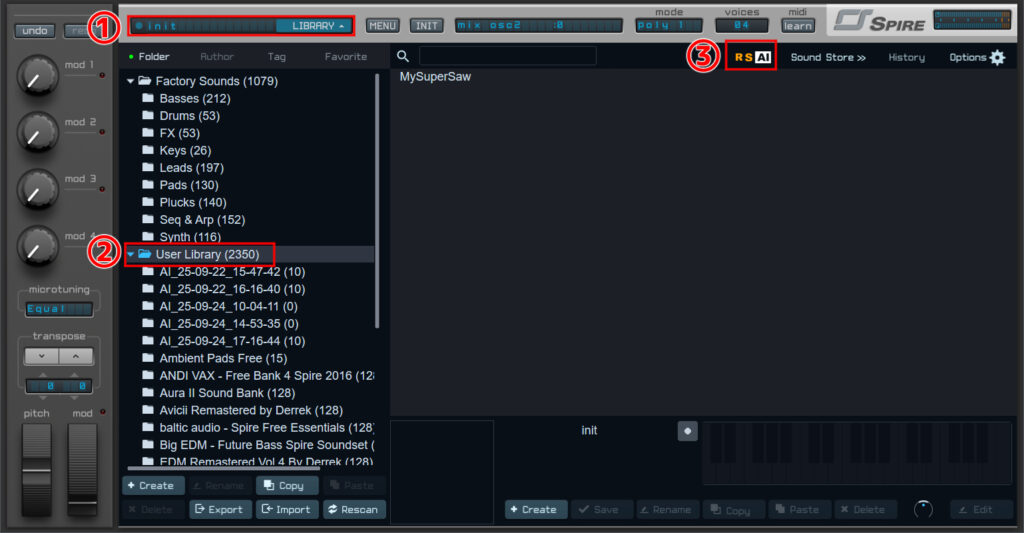This screenshot has width=1024, height=533.
Task: Toggle the mod 3 red indicator
Action: coord(103,189)
